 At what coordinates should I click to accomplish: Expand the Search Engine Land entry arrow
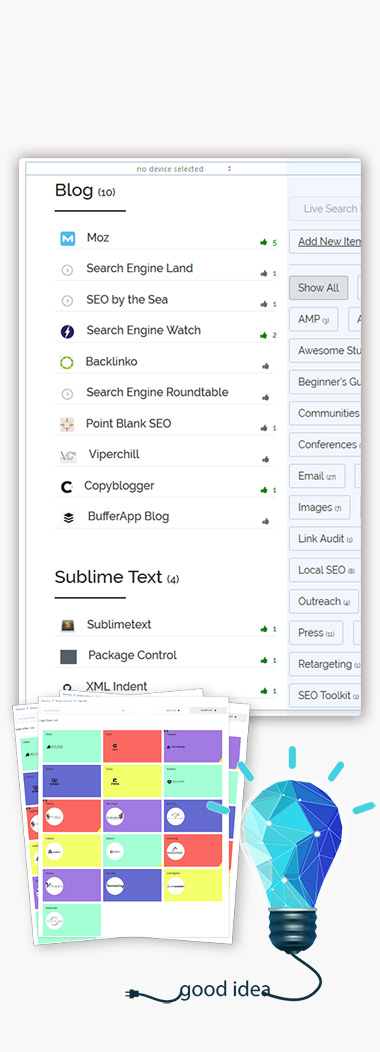67,270
